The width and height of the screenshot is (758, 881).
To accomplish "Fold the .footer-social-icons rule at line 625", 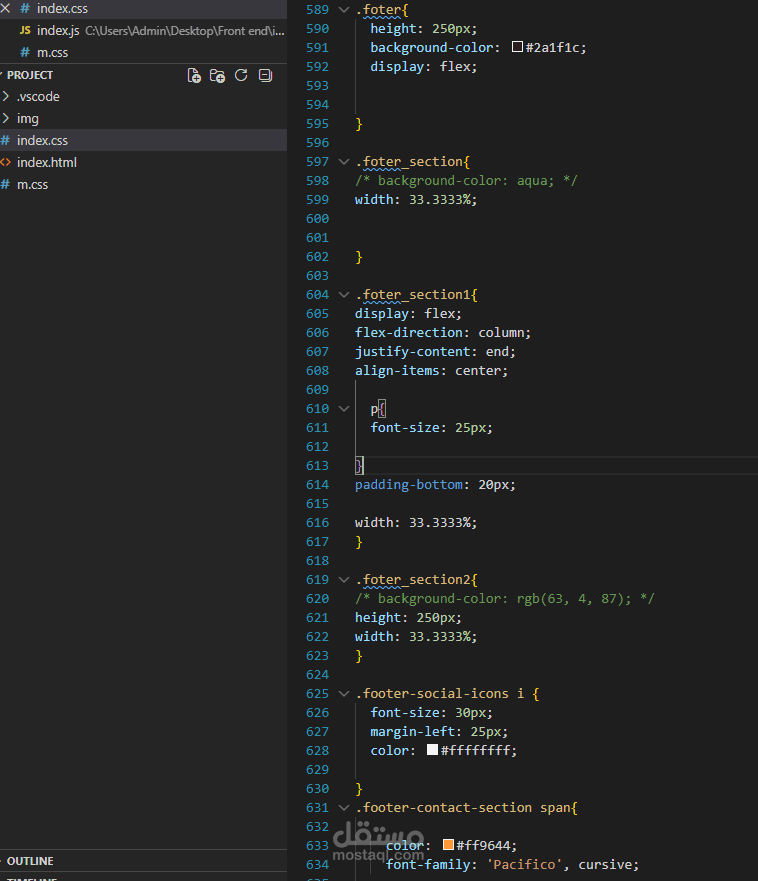I will 344,693.
